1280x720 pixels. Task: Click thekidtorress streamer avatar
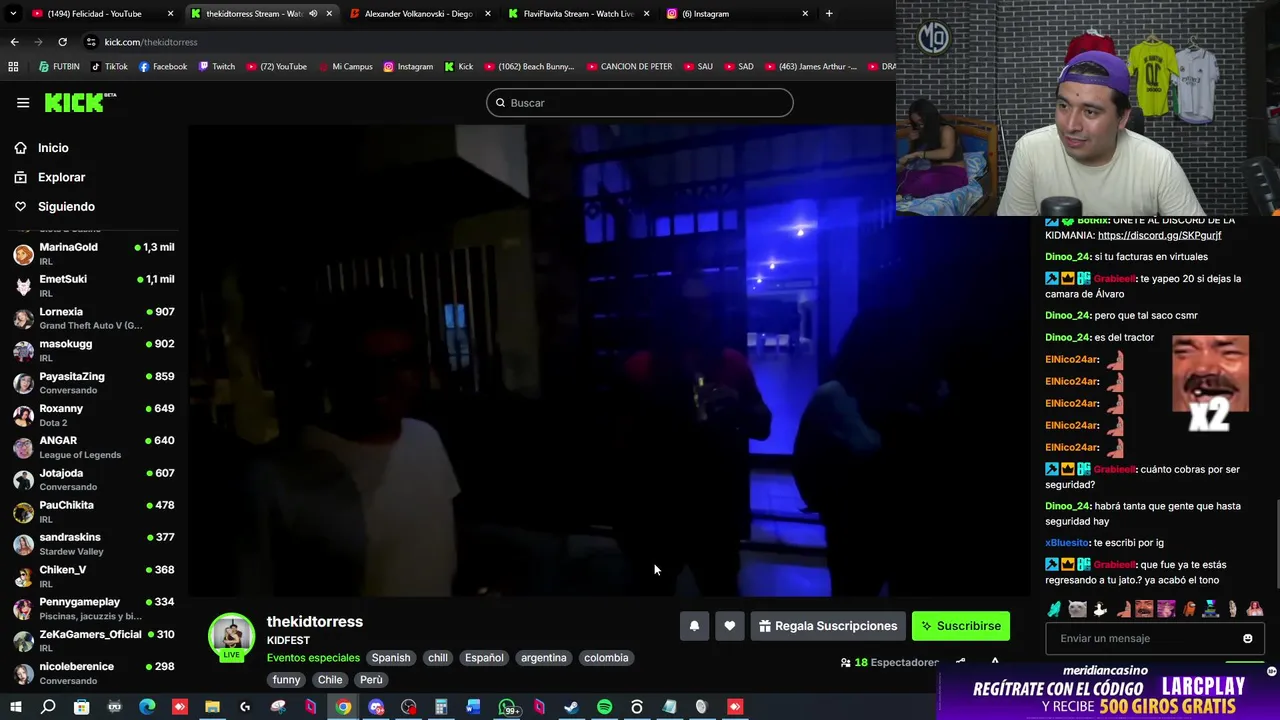click(x=232, y=637)
